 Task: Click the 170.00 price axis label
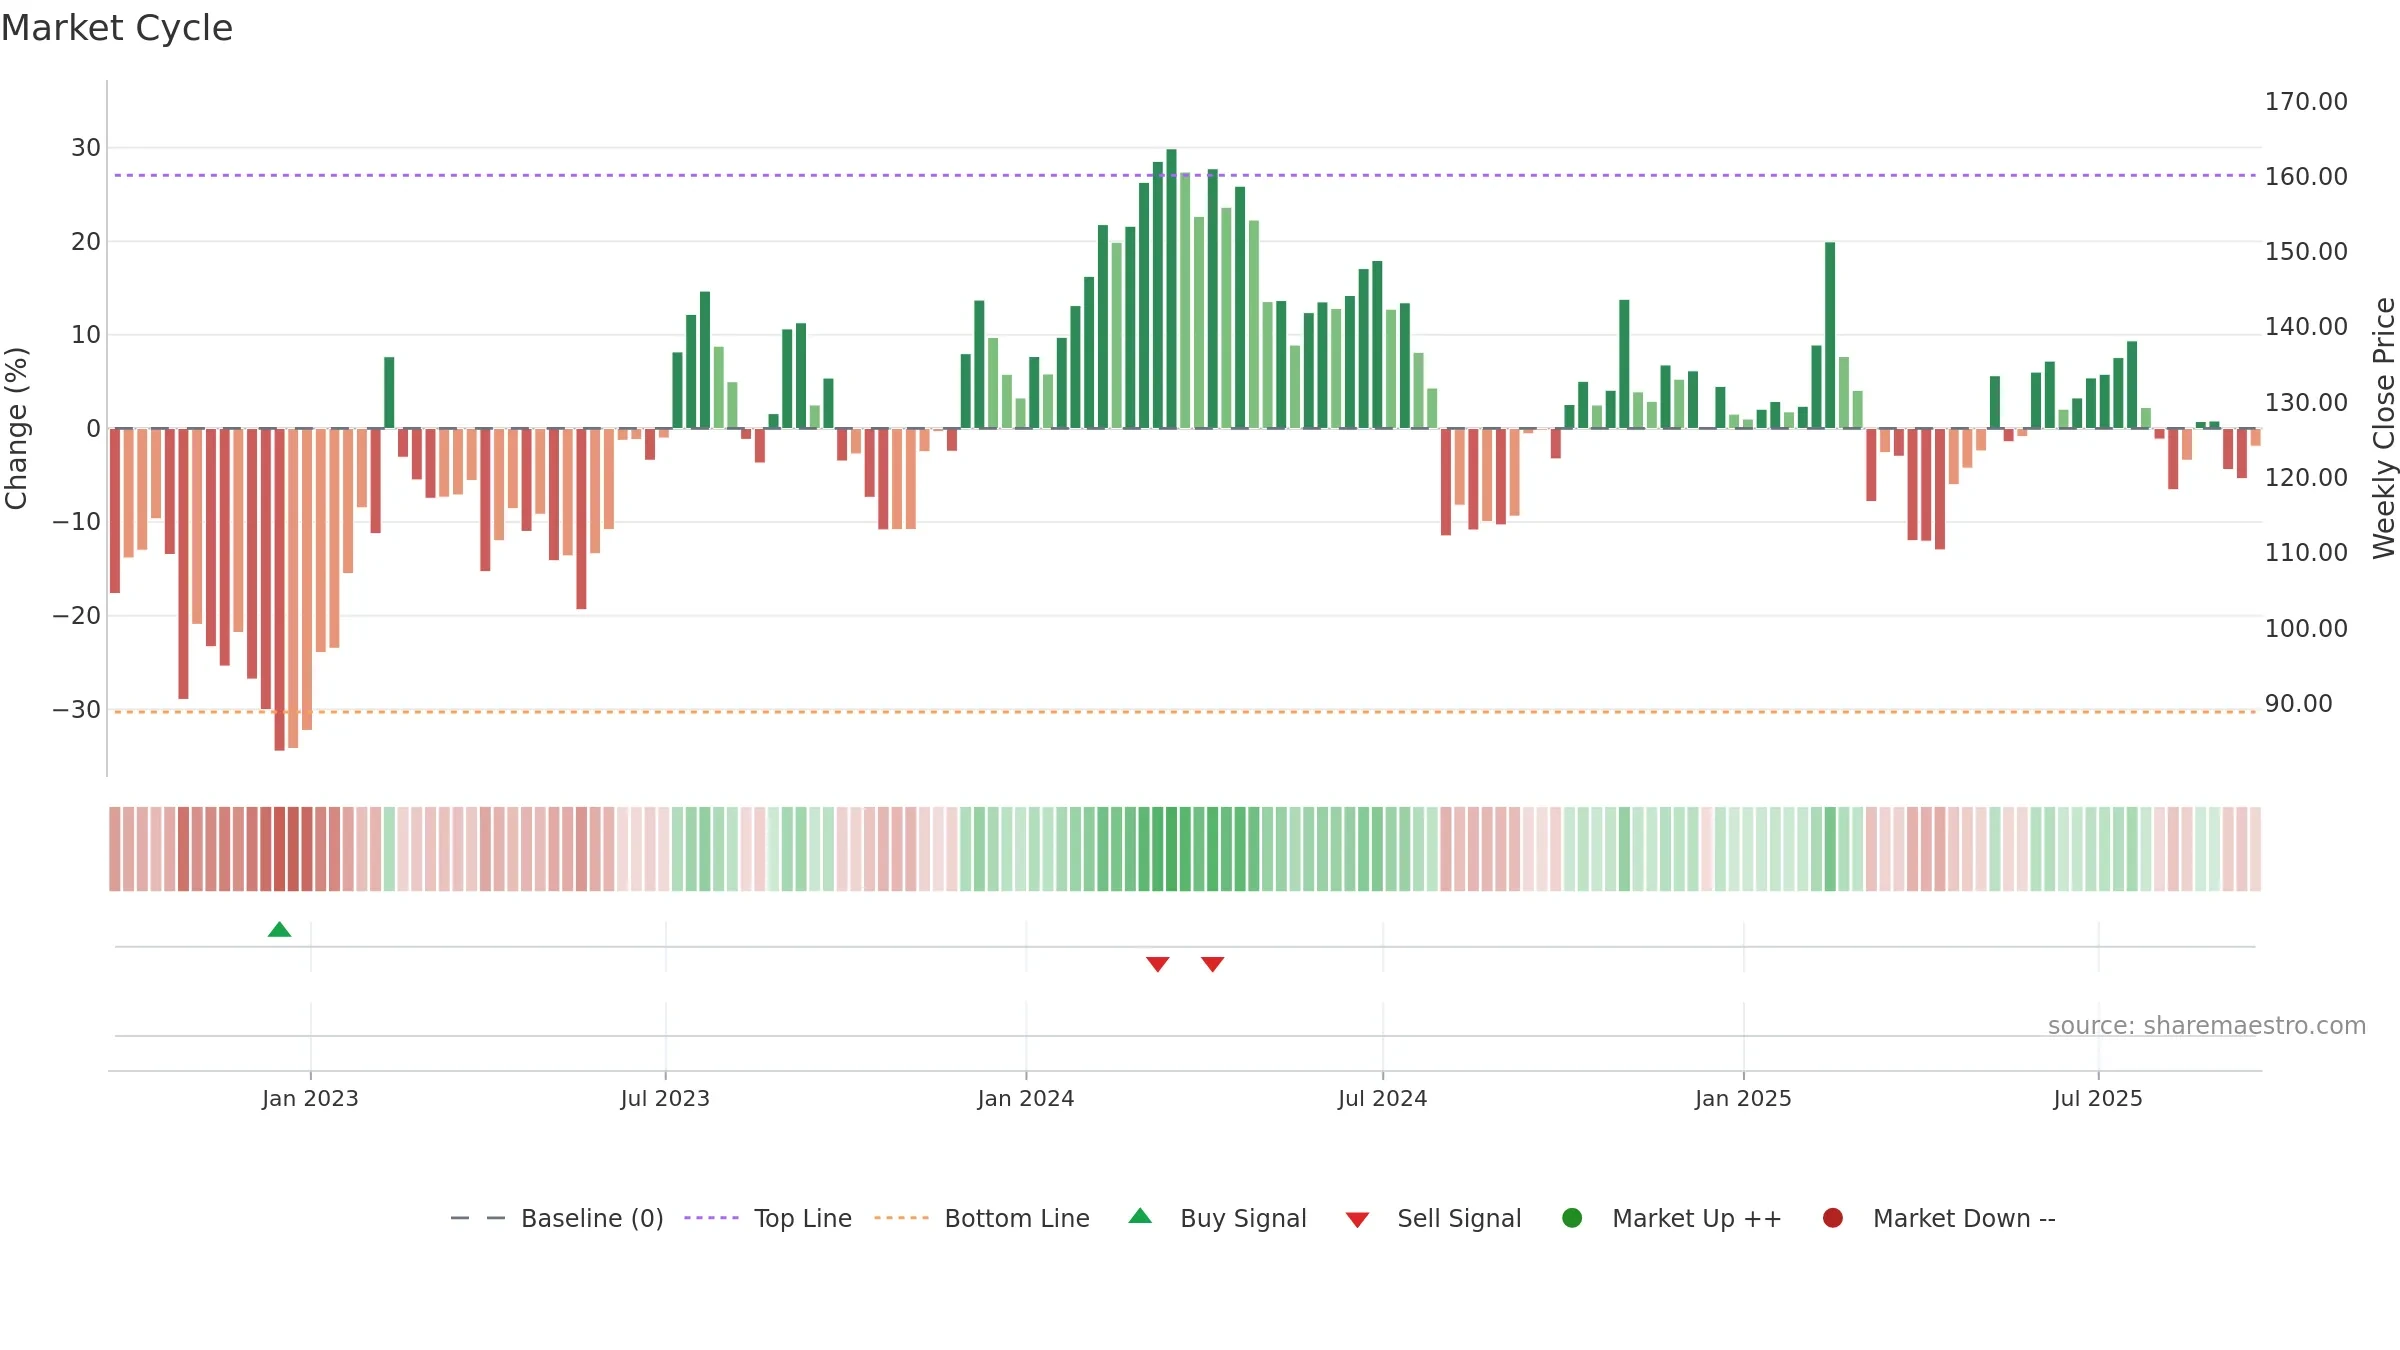pyautogui.click(x=2306, y=102)
